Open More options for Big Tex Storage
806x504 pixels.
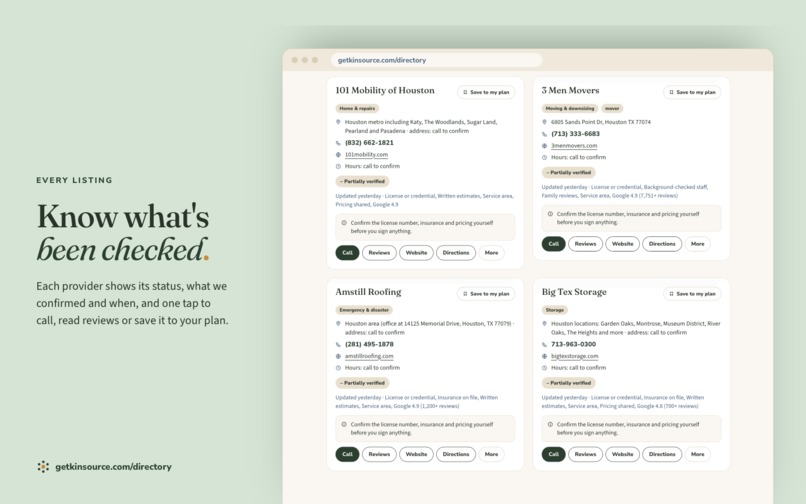click(x=698, y=454)
